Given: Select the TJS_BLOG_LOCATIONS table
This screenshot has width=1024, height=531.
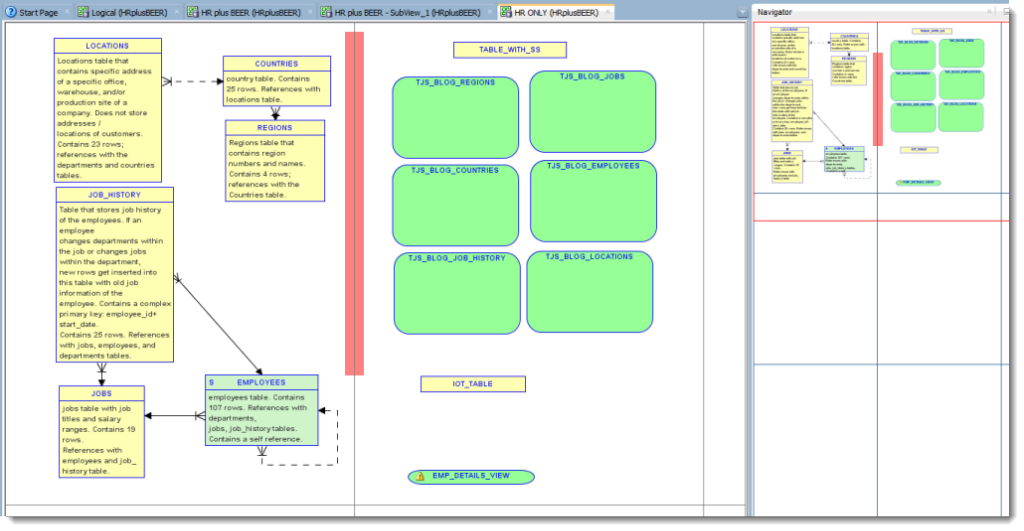Looking at the screenshot, I should point(590,292).
